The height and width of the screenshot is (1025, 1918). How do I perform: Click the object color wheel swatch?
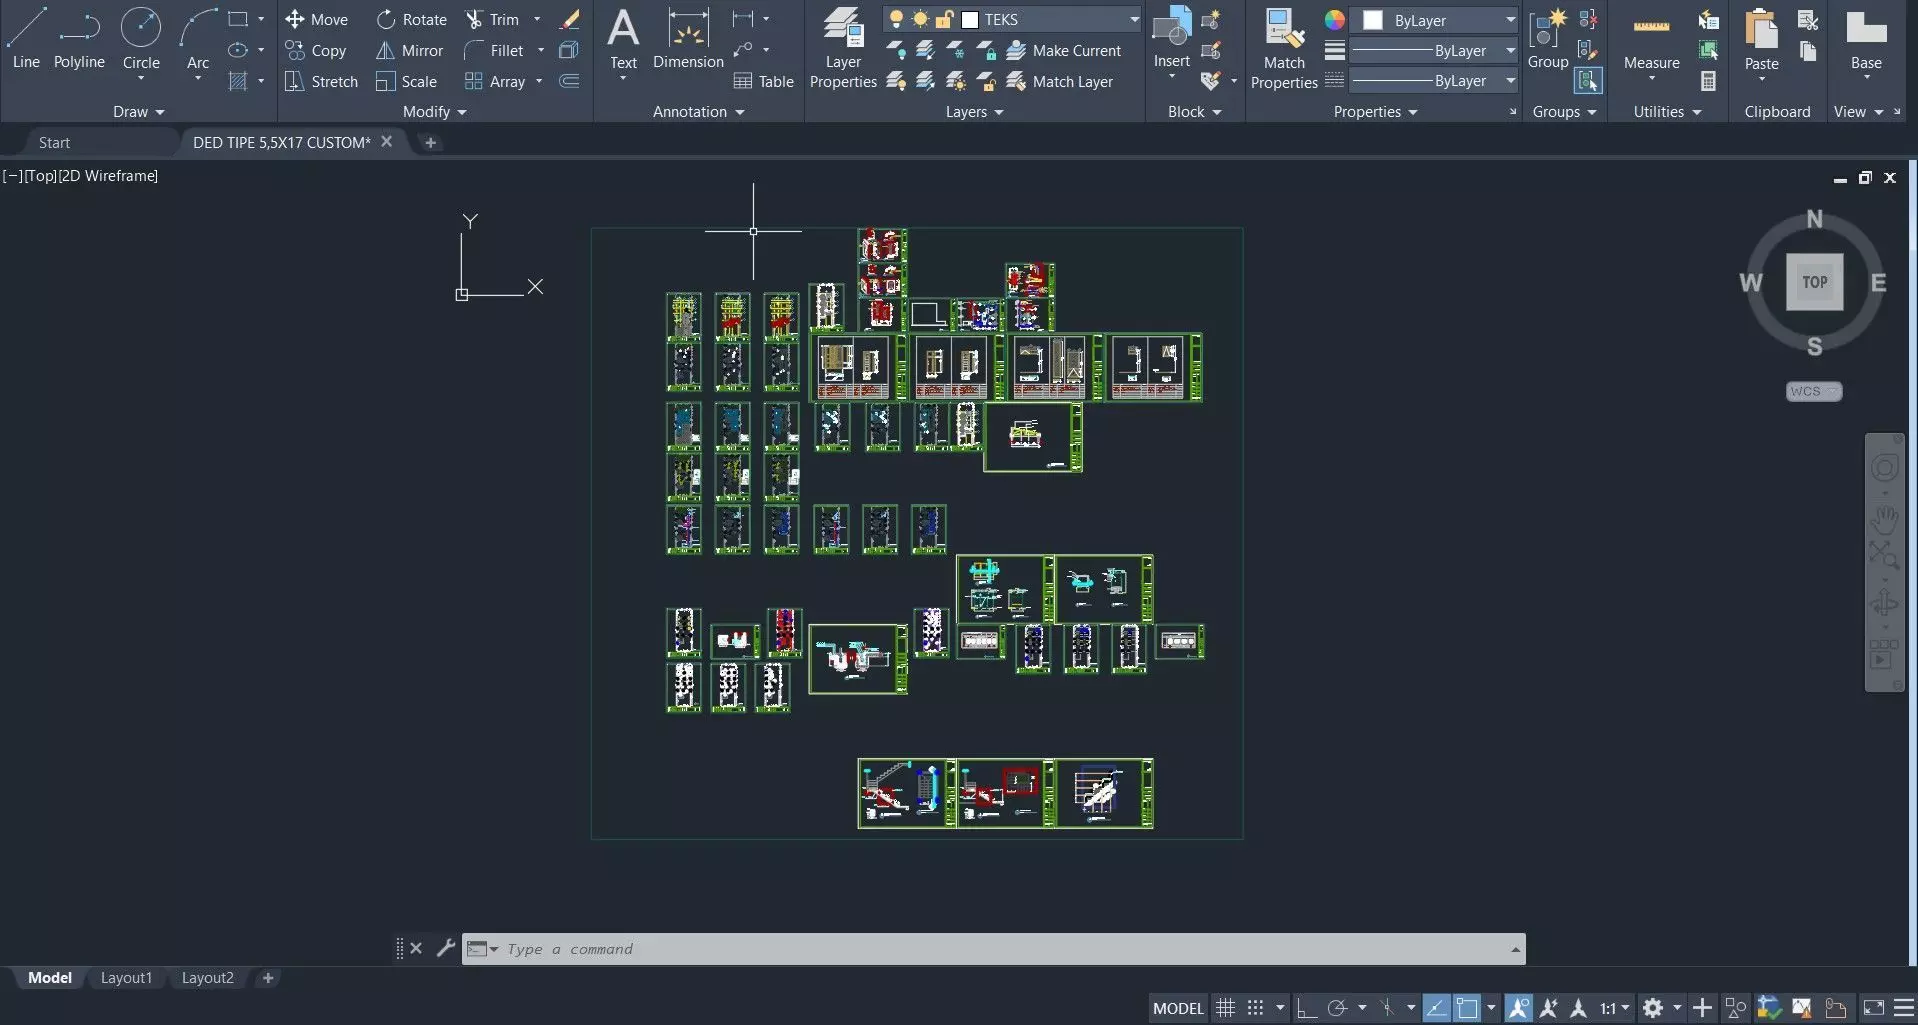tap(1334, 20)
